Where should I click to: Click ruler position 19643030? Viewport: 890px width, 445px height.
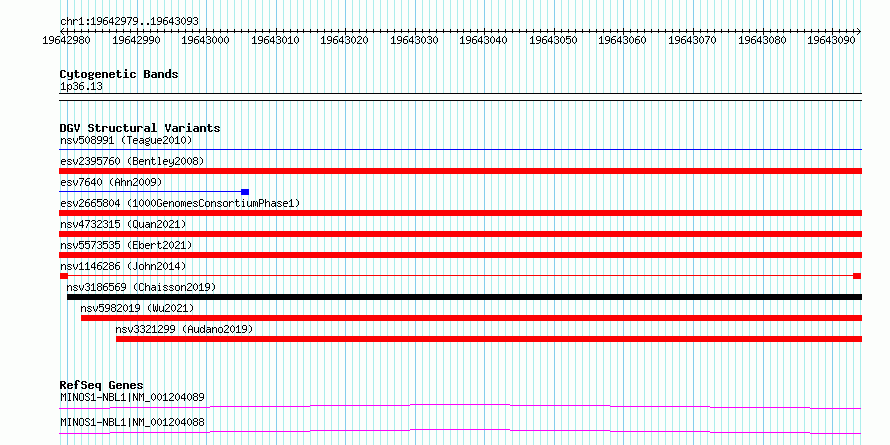point(414,40)
